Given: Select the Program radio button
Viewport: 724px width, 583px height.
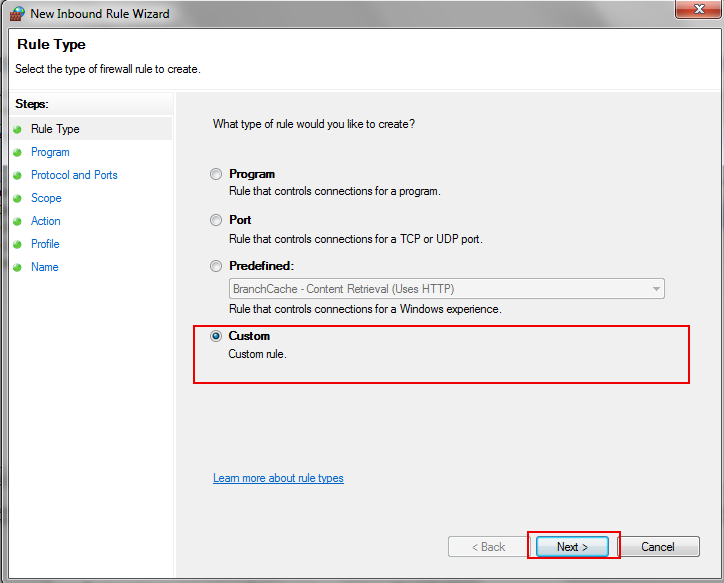Looking at the screenshot, I should (216, 174).
